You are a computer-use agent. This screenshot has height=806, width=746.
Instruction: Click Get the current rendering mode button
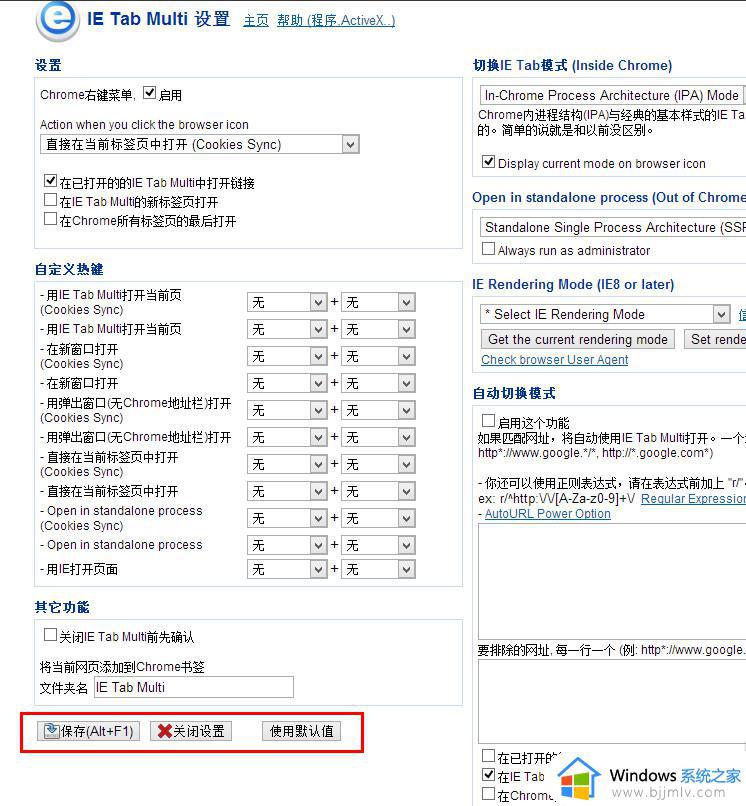click(x=578, y=339)
